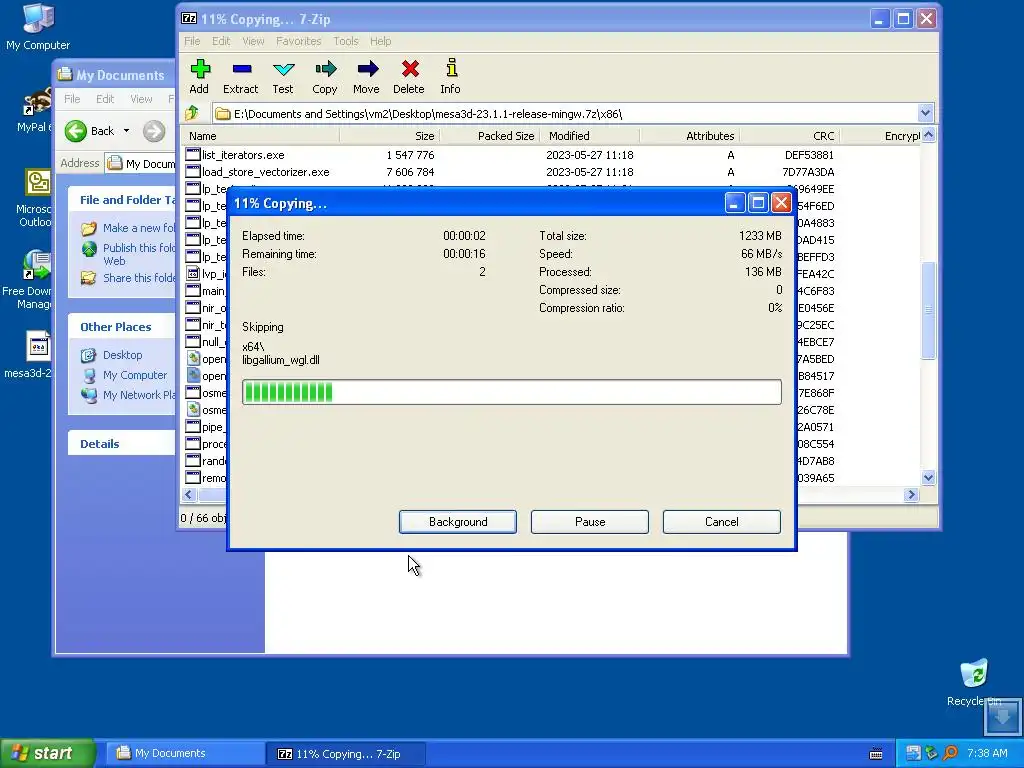
Task: Sort by the Modified column header
Action: click(590, 136)
